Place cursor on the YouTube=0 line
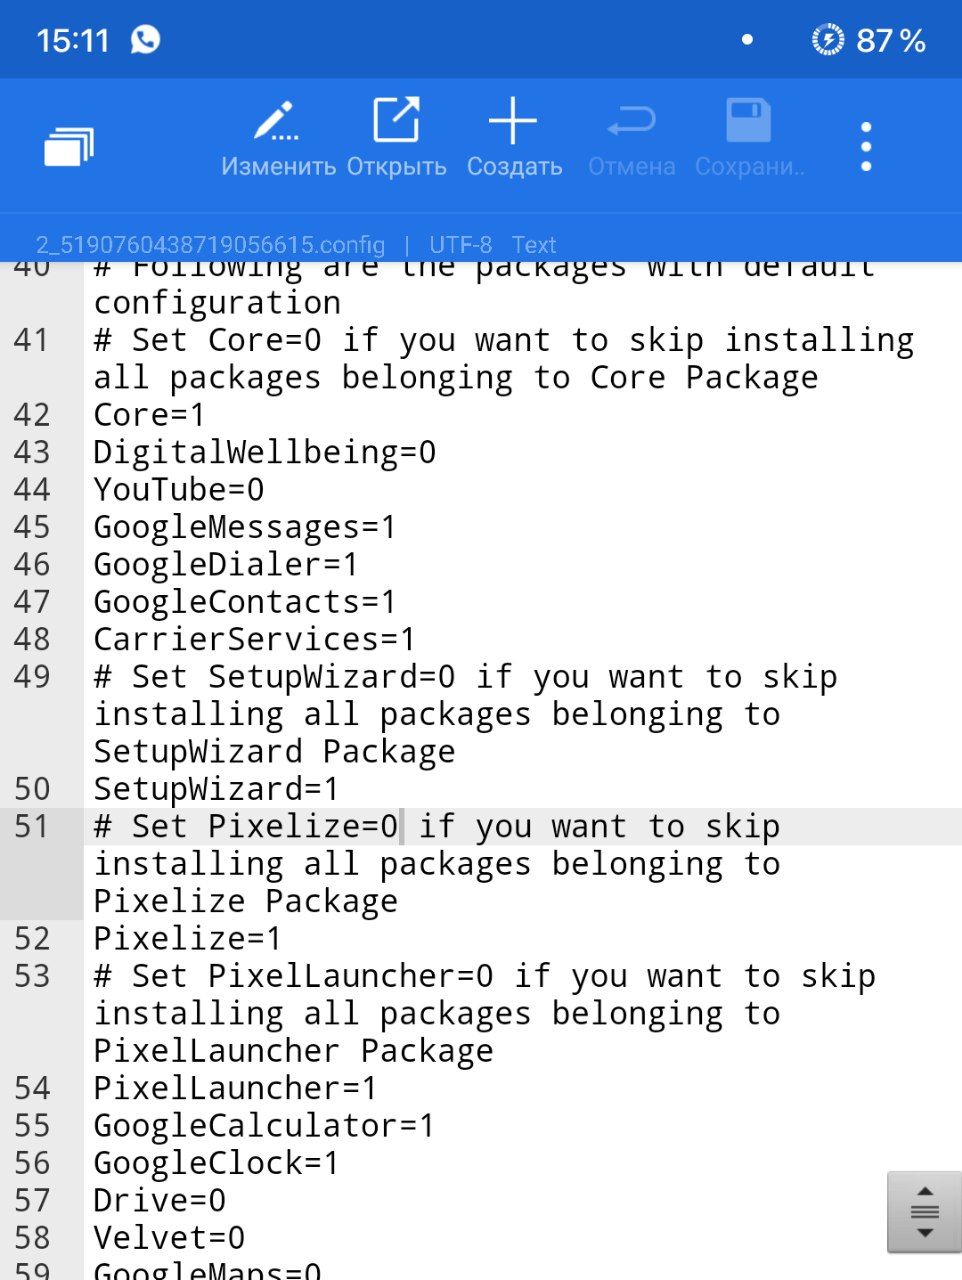This screenshot has width=962, height=1280. [179, 490]
